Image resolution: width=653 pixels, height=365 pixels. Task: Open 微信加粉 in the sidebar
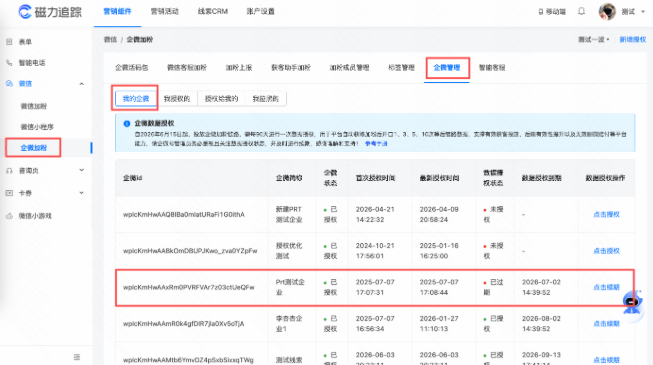click(34, 106)
